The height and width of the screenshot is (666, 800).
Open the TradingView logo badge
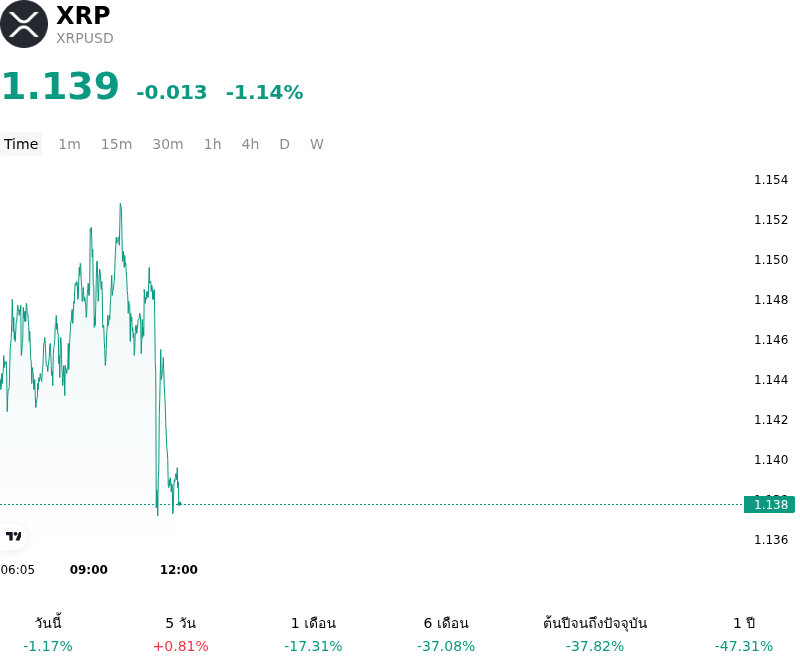pos(13,536)
